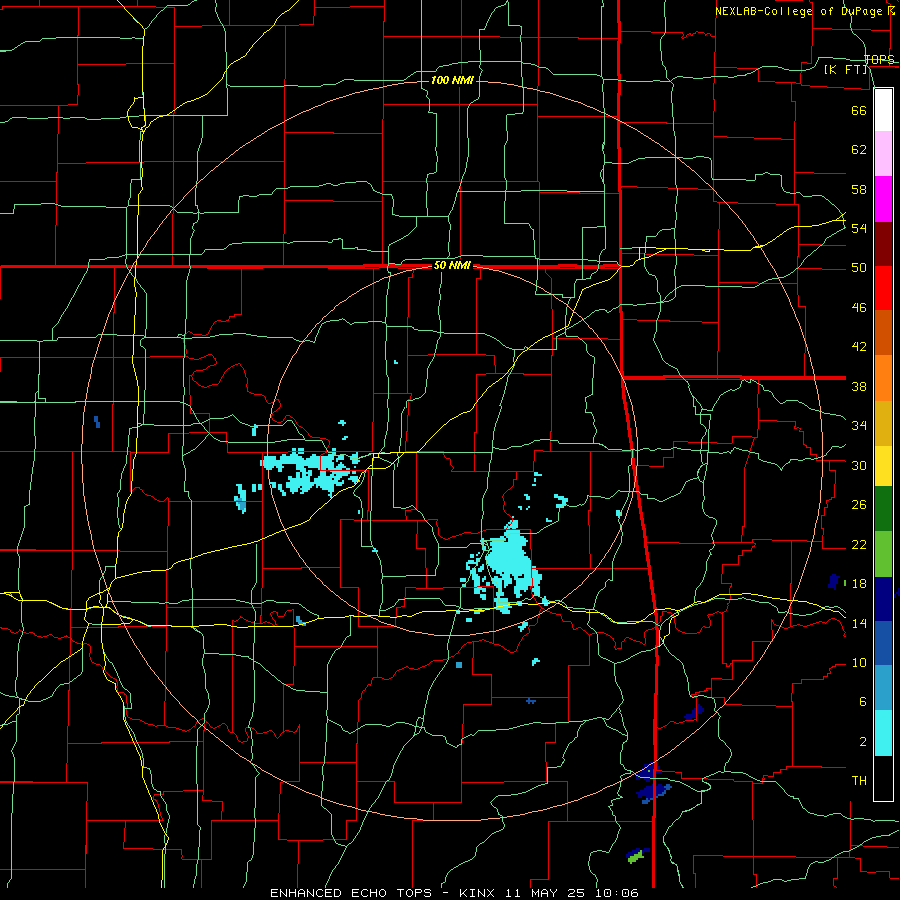The width and height of the screenshot is (900, 900).
Task: Click the yellow legend swatch
Action: pyautogui.click(x=883, y=465)
